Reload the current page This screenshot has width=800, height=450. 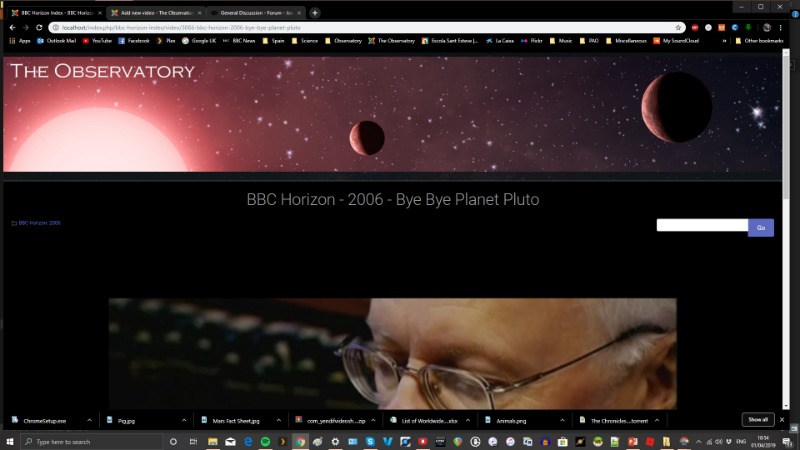(x=39, y=28)
